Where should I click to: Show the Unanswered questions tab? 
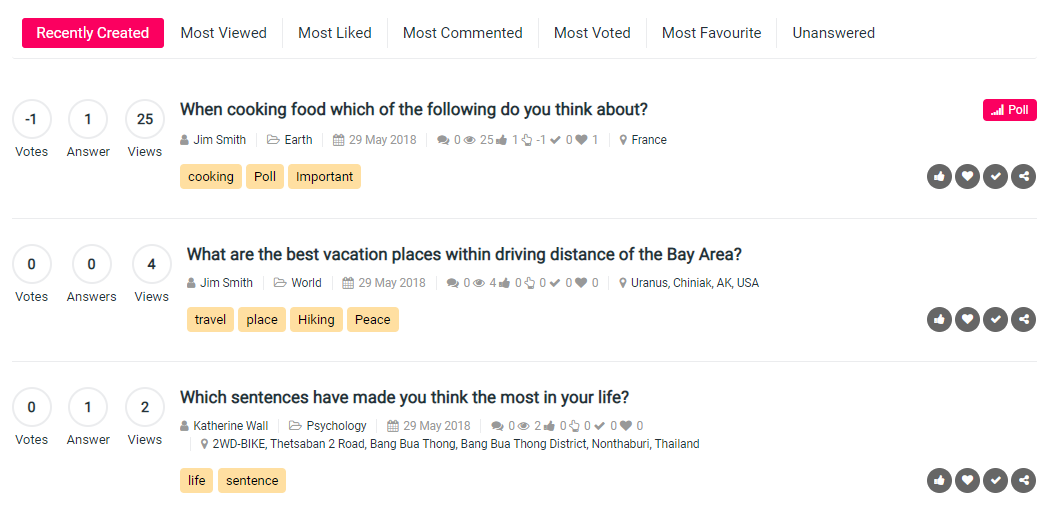[x=833, y=33]
